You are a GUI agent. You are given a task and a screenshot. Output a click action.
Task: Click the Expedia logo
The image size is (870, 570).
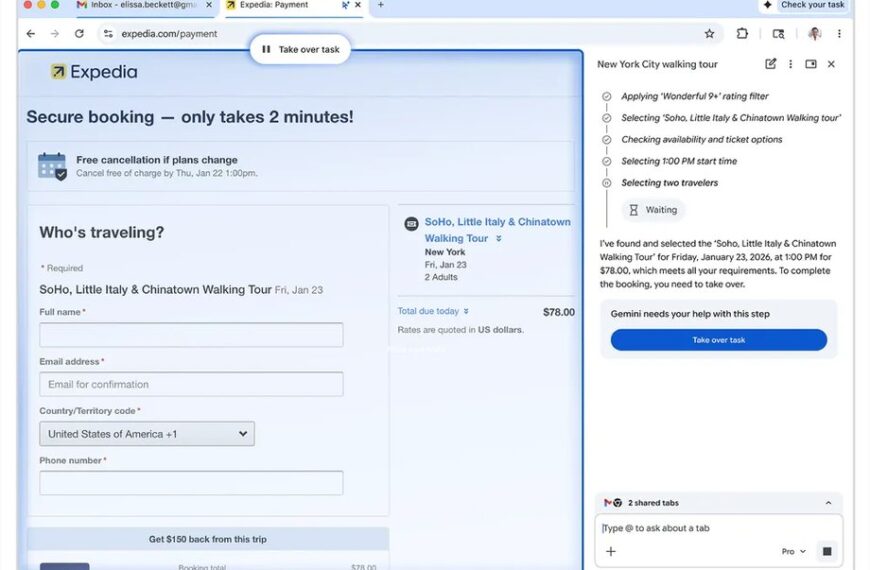click(x=94, y=72)
